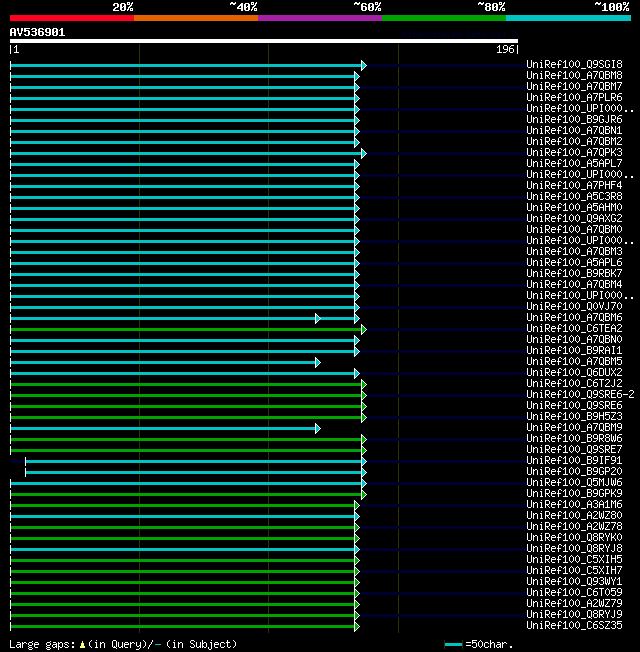Select the UniRef100_B9H5Z3 label
This screenshot has width=640, height=652.
574,417
